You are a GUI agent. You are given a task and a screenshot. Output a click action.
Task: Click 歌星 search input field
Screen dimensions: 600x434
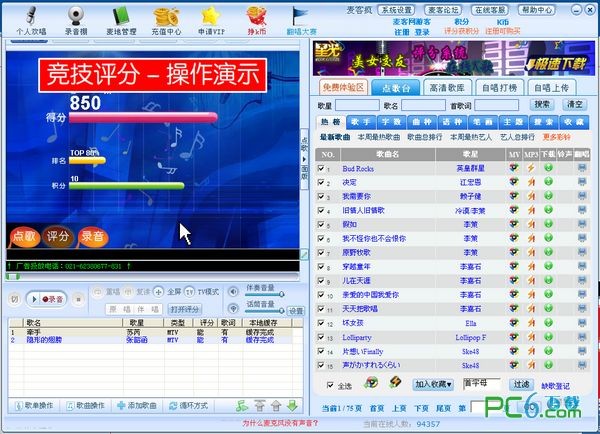[357, 105]
